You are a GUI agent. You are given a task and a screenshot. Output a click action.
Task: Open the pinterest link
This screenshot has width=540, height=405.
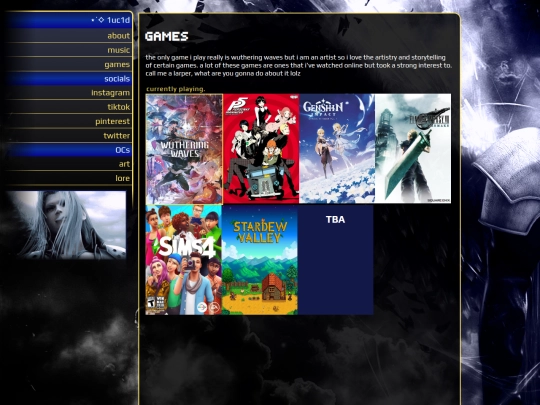(x=113, y=121)
